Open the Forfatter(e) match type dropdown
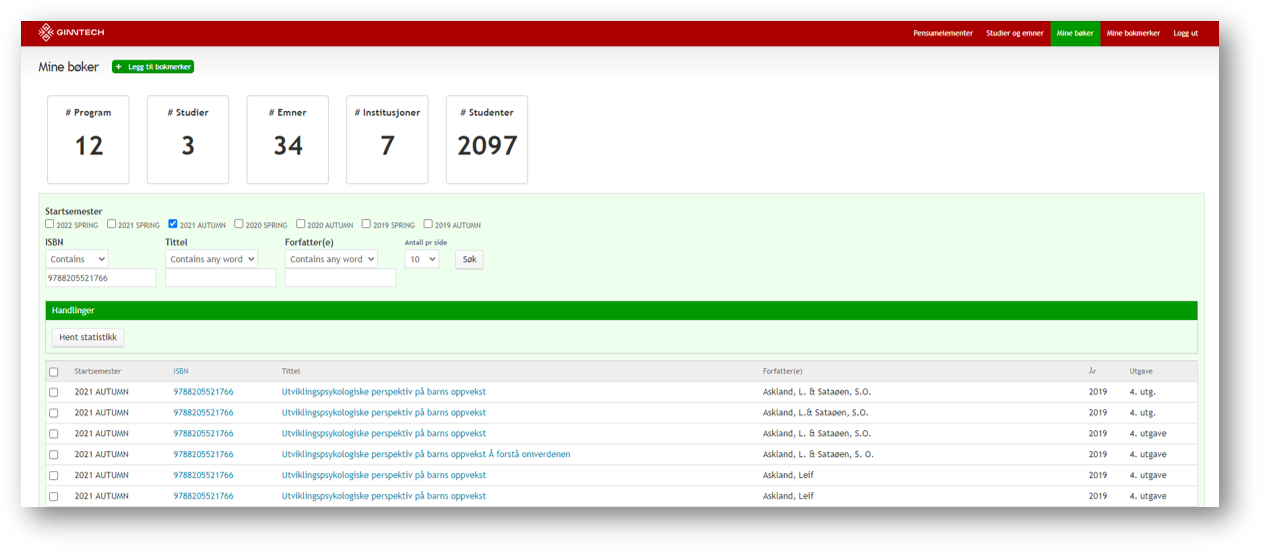1261x549 pixels. (331, 259)
